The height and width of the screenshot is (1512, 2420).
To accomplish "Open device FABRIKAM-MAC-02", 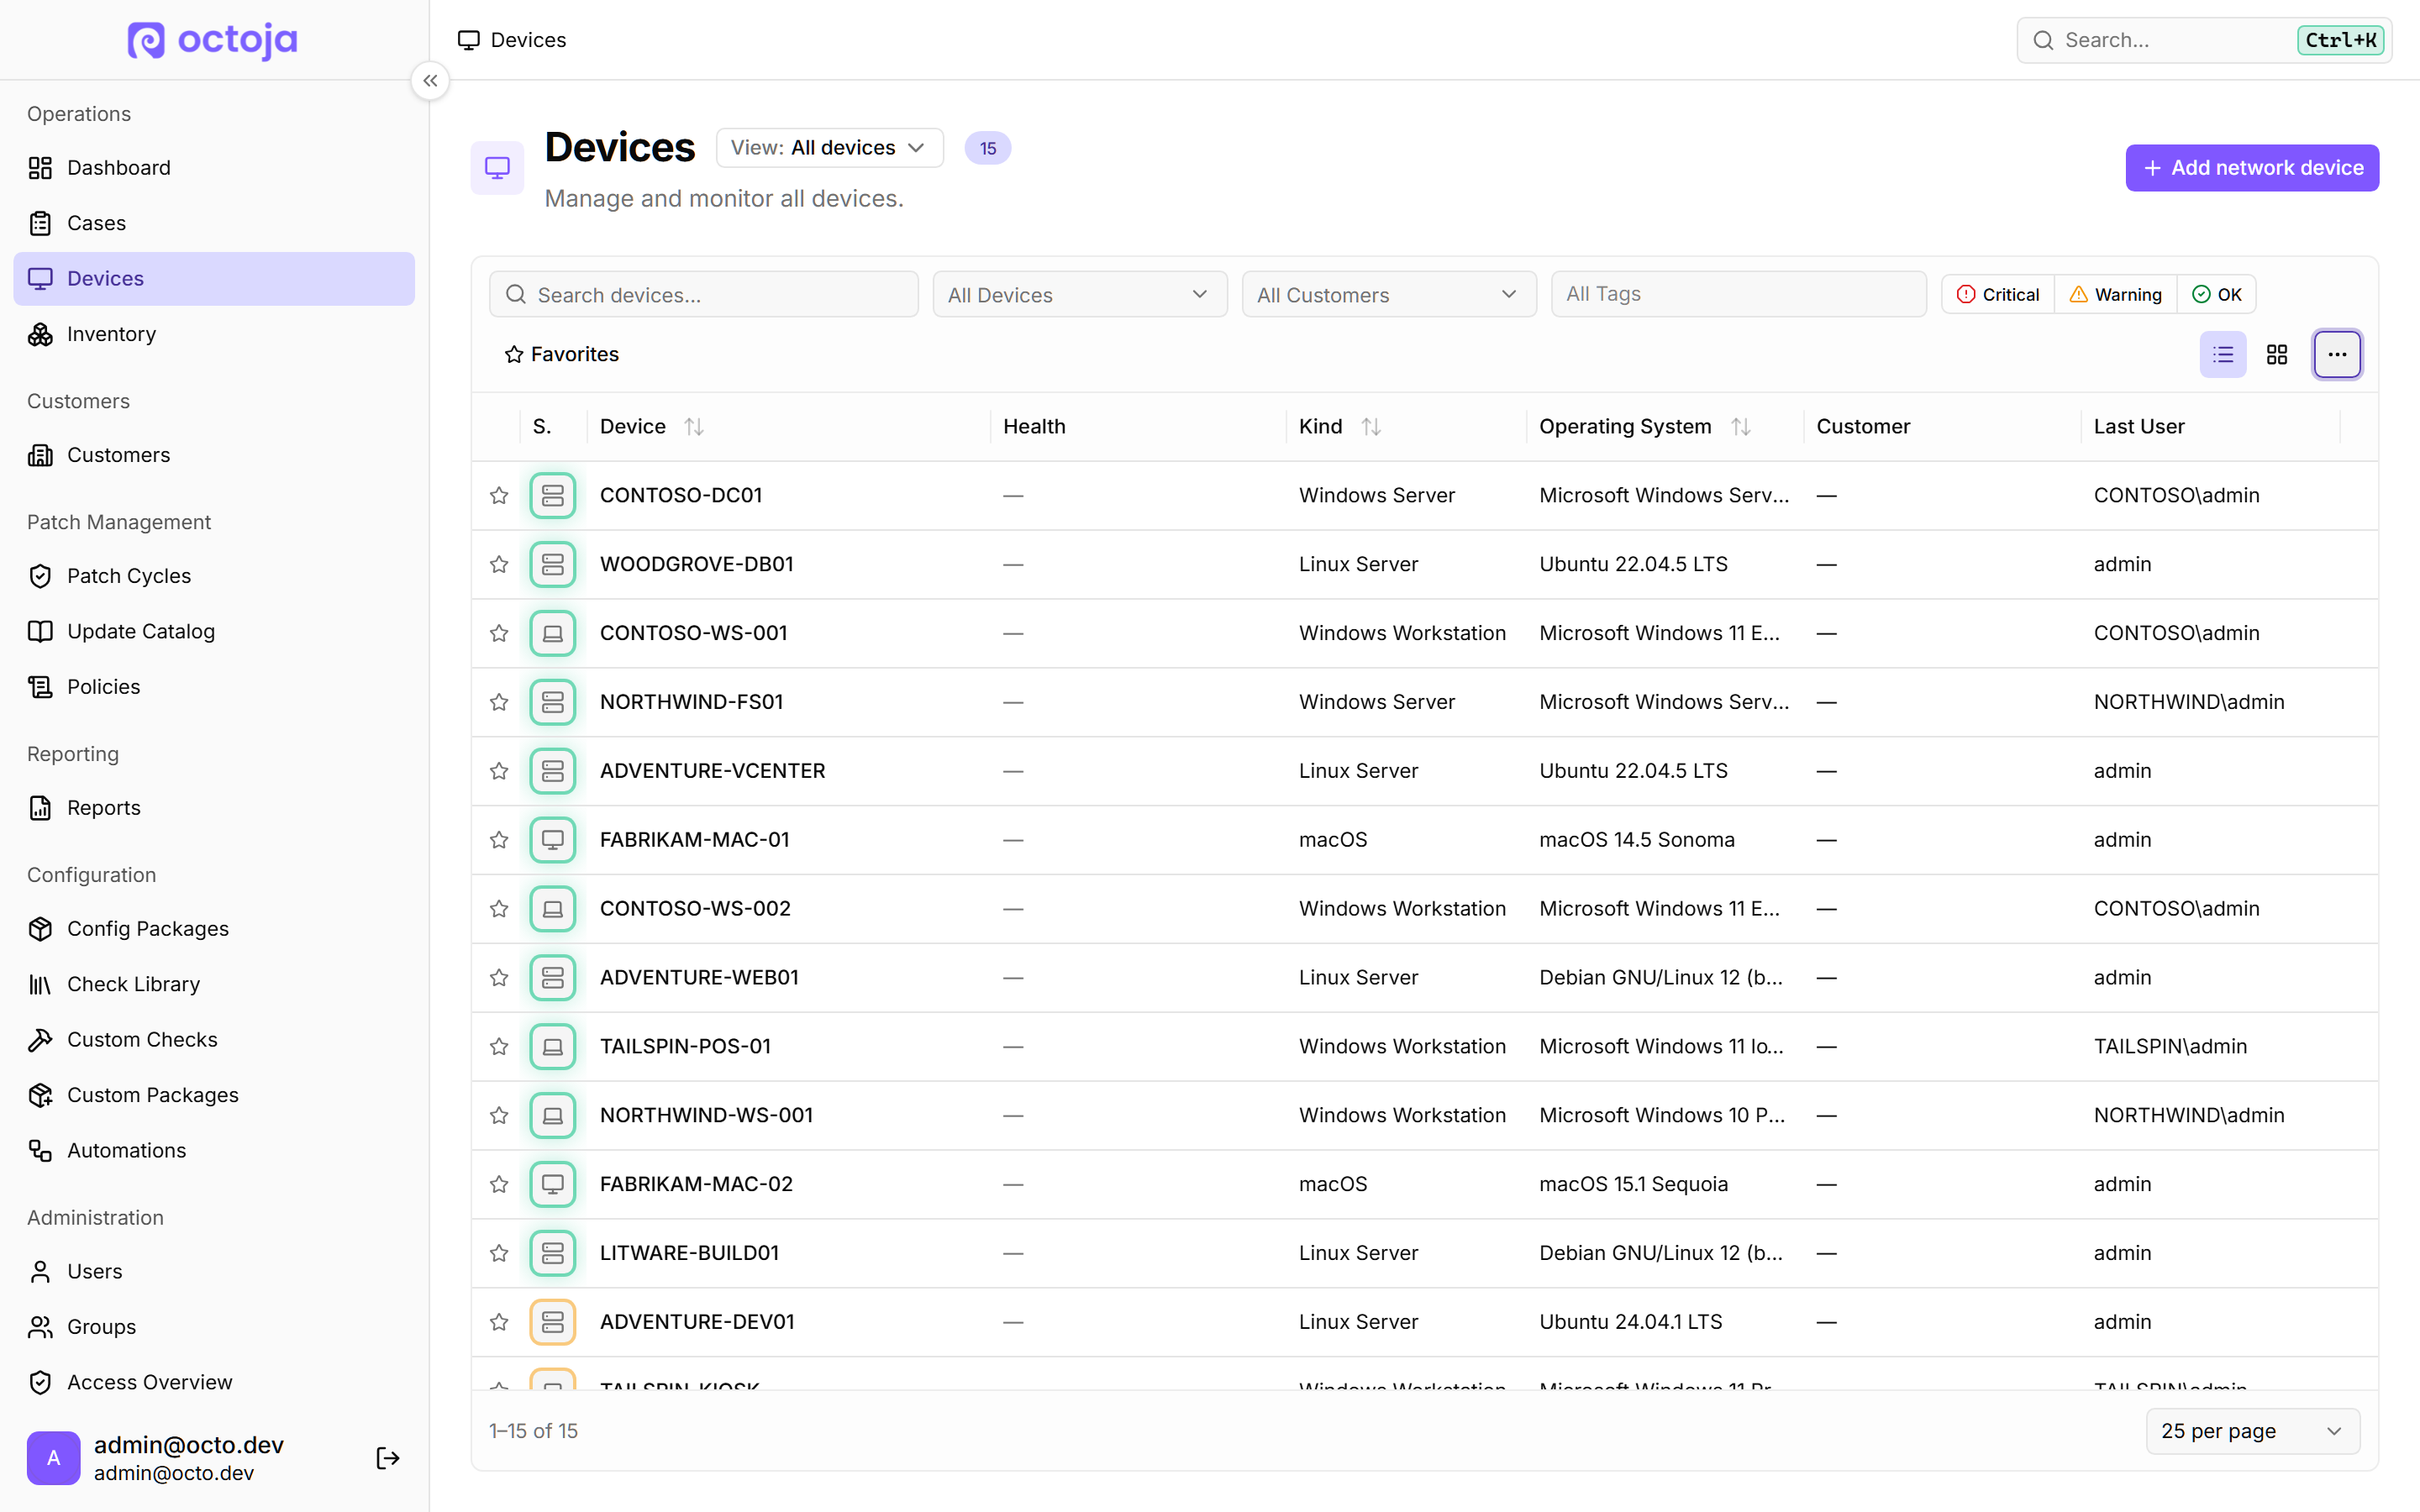I will 696,1184.
